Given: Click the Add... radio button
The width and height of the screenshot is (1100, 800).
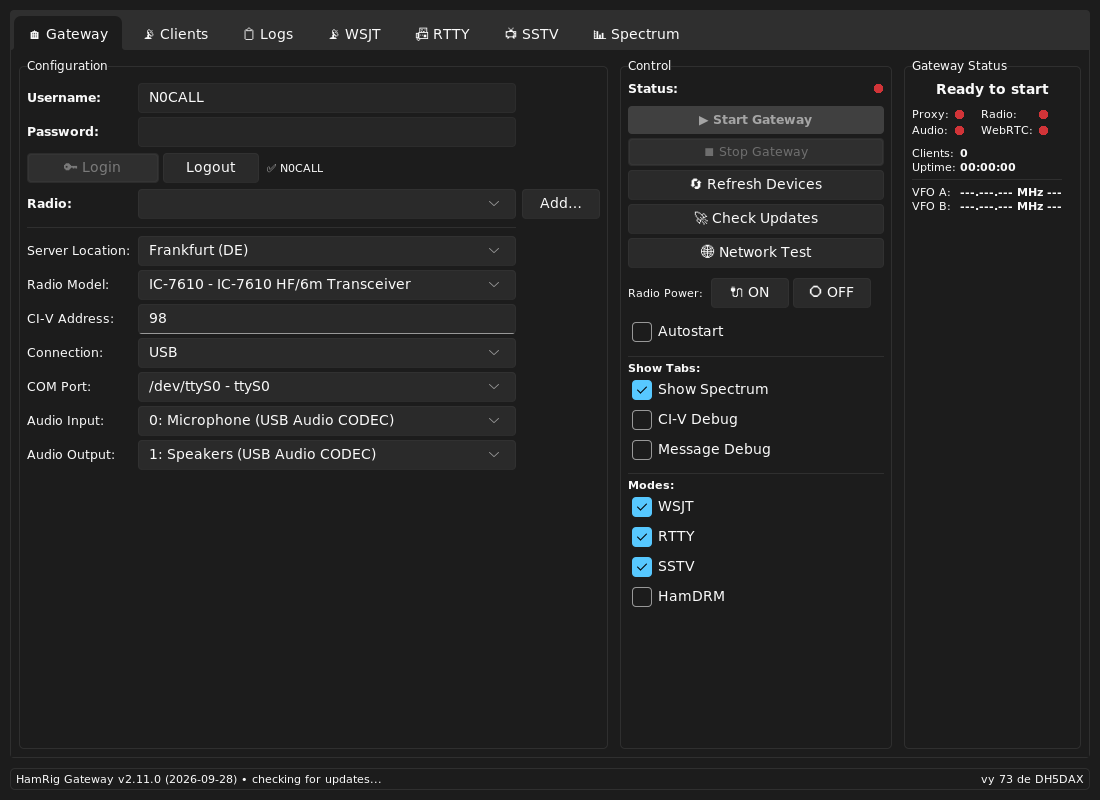Looking at the screenshot, I should pos(561,204).
